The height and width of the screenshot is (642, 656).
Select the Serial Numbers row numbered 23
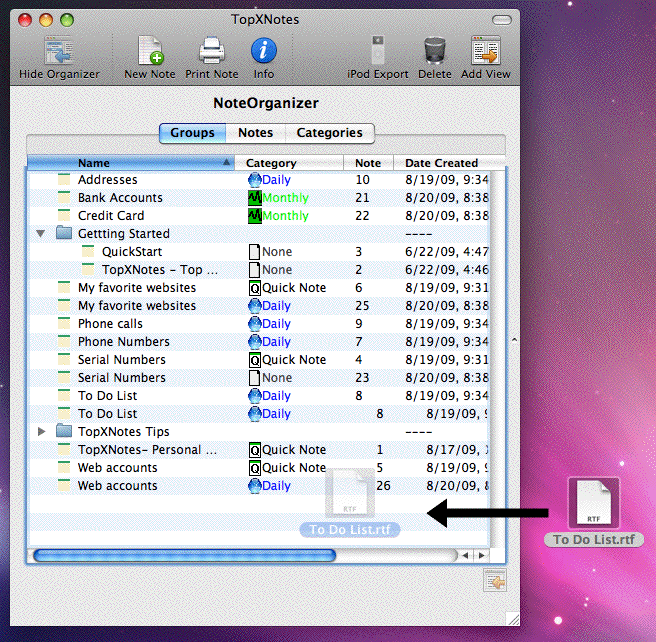tap(259, 378)
